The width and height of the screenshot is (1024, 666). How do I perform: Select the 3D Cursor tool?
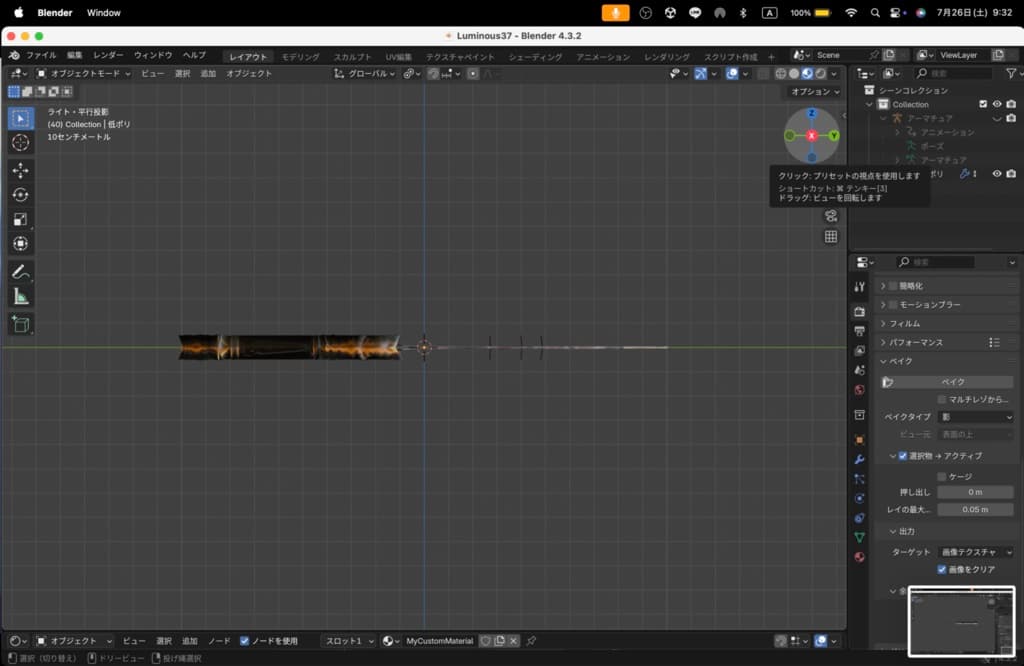21,143
